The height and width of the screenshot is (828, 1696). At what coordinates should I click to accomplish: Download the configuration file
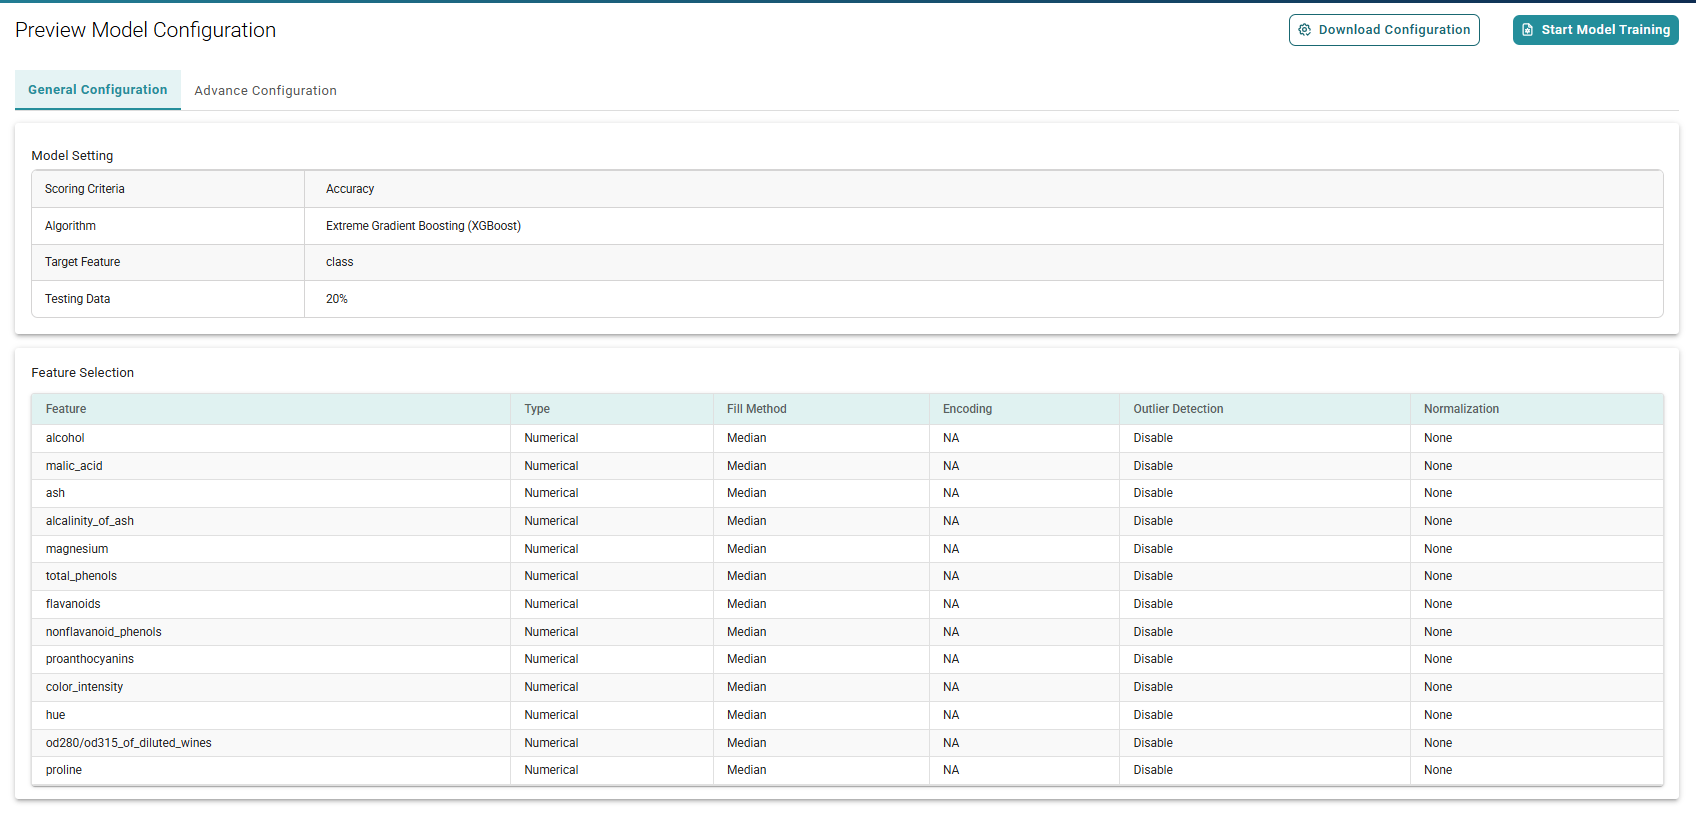pos(1384,30)
